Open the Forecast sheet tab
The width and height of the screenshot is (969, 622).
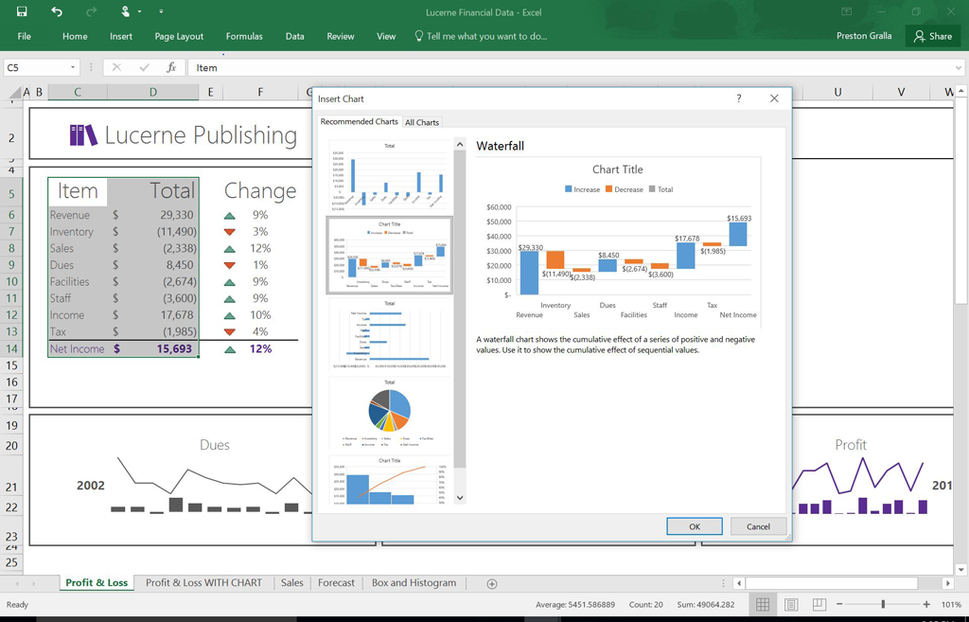tap(336, 582)
